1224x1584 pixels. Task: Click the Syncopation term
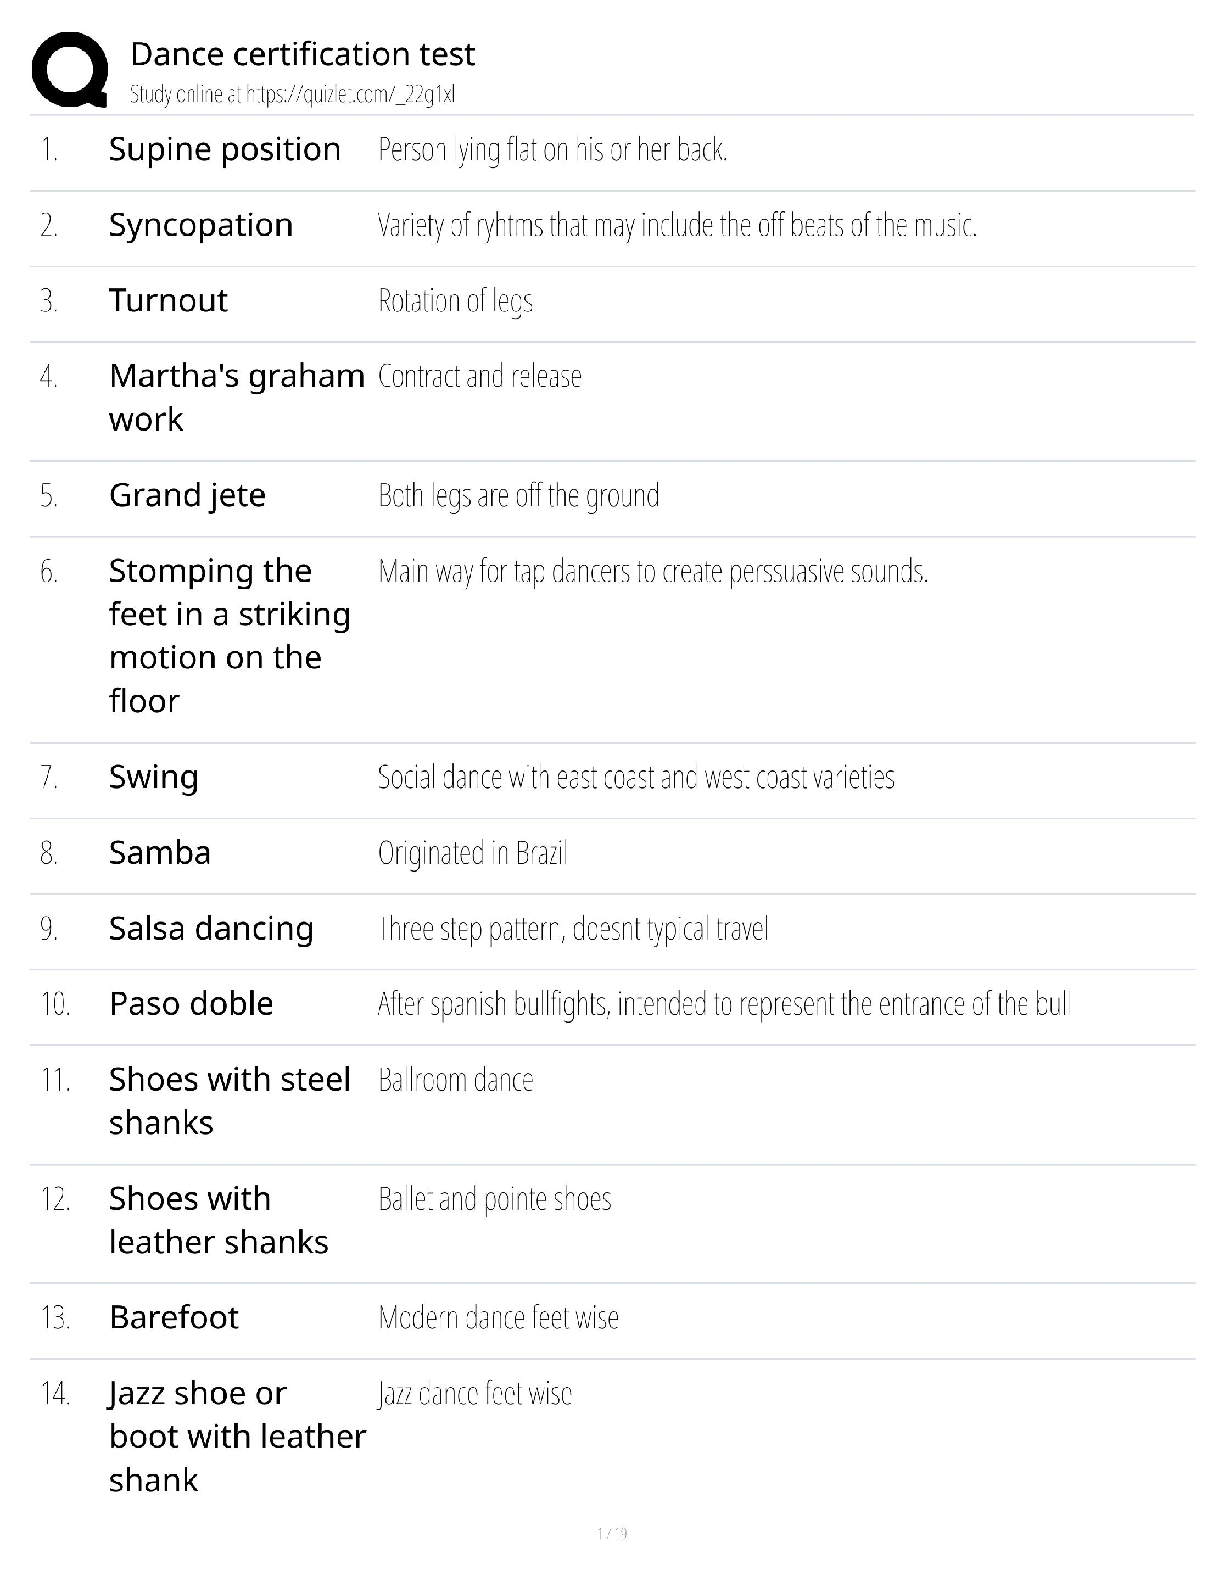pos(200,226)
